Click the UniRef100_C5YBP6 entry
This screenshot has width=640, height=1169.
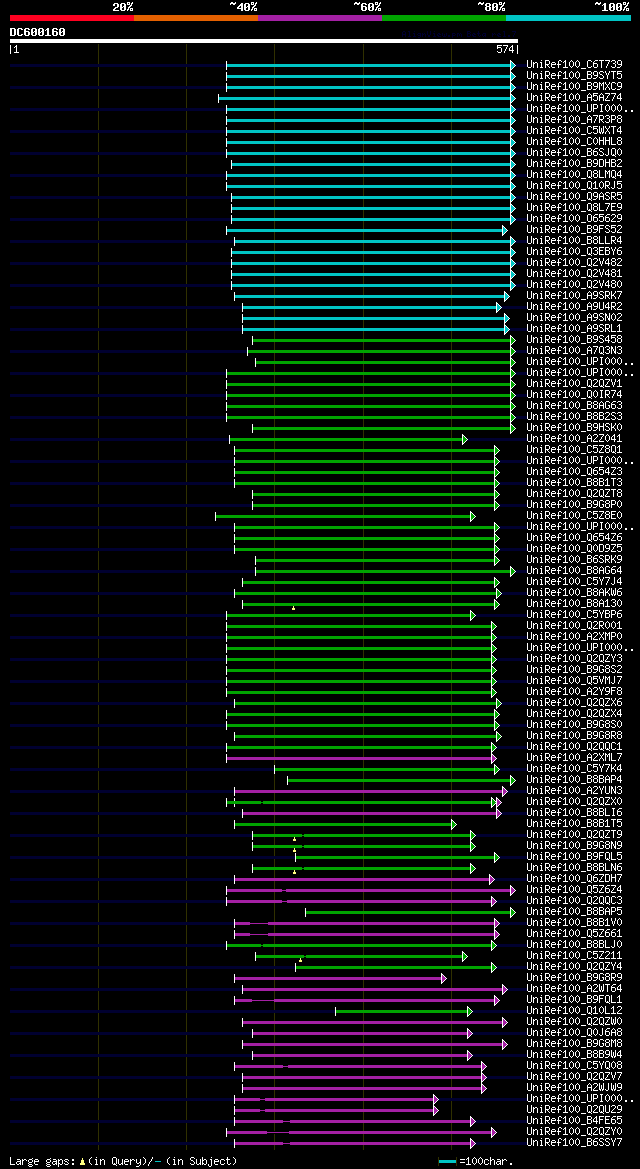574,614
